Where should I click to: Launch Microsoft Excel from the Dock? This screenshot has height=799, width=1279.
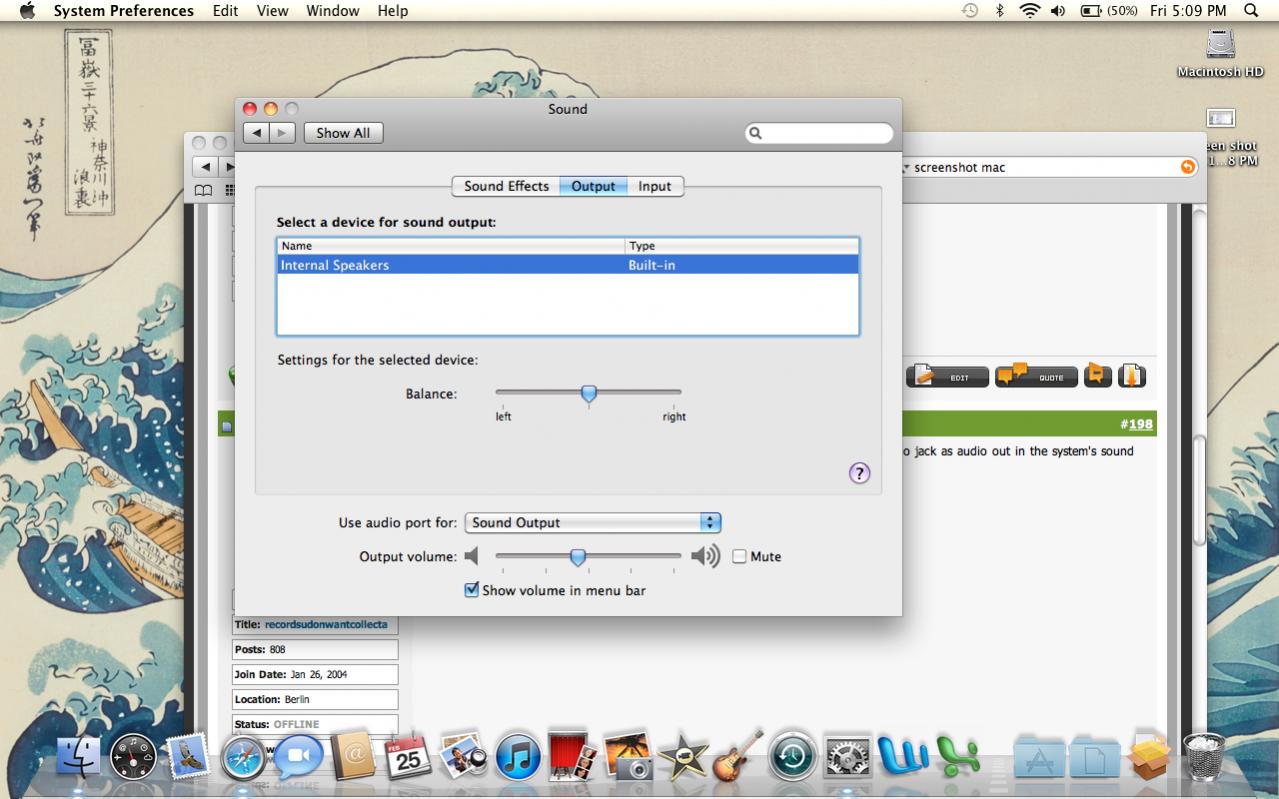[957, 757]
